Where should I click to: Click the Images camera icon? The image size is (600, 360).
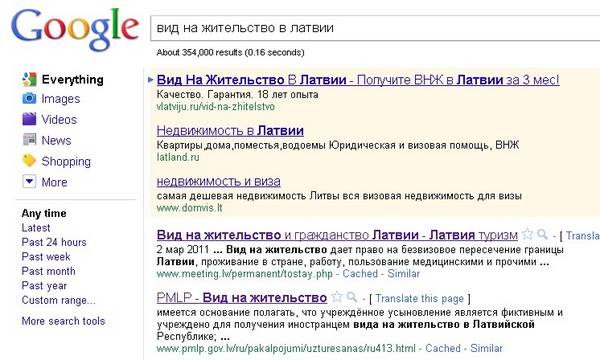29,99
